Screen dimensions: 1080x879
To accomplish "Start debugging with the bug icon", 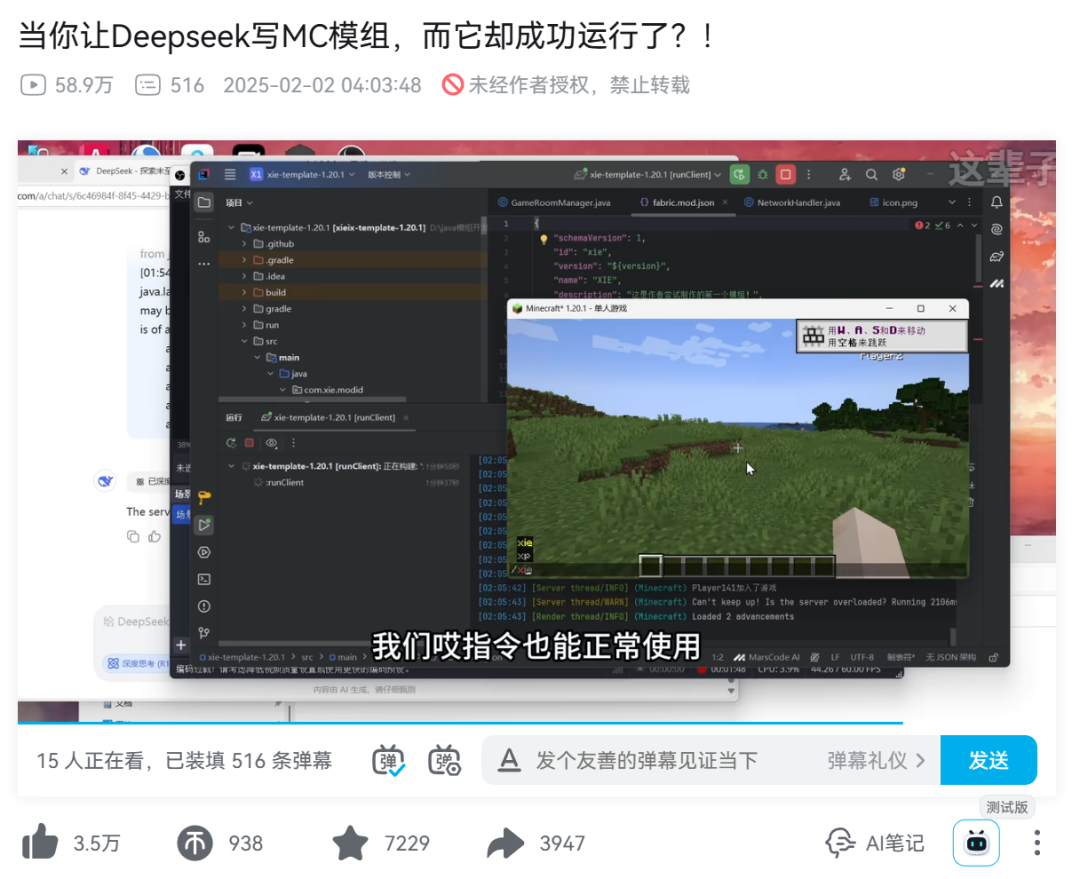I will tap(762, 174).
